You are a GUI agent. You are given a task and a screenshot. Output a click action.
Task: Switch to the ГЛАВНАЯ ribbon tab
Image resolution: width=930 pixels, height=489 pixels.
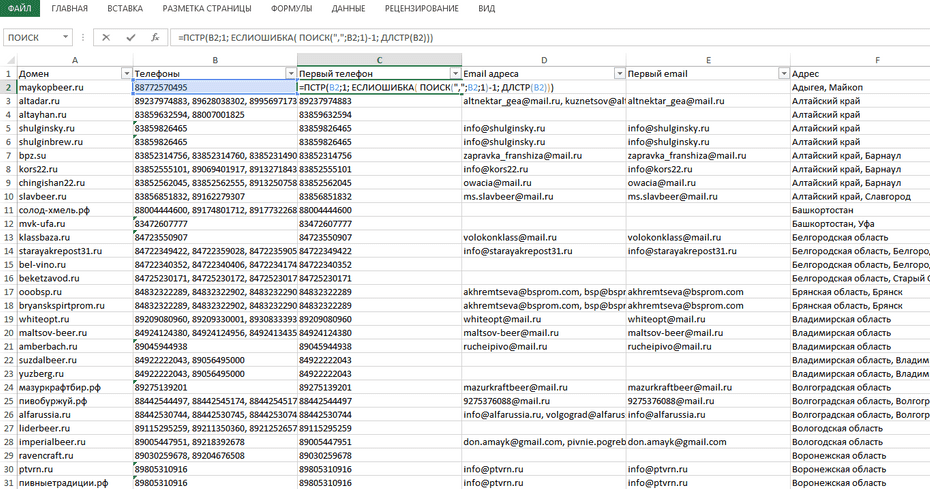pyautogui.click(x=69, y=8)
